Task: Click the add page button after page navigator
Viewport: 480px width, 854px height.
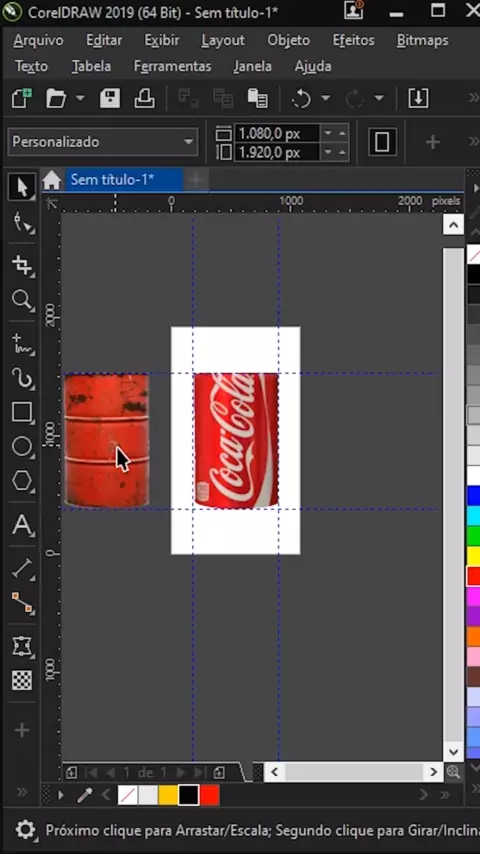Action: tap(219, 772)
